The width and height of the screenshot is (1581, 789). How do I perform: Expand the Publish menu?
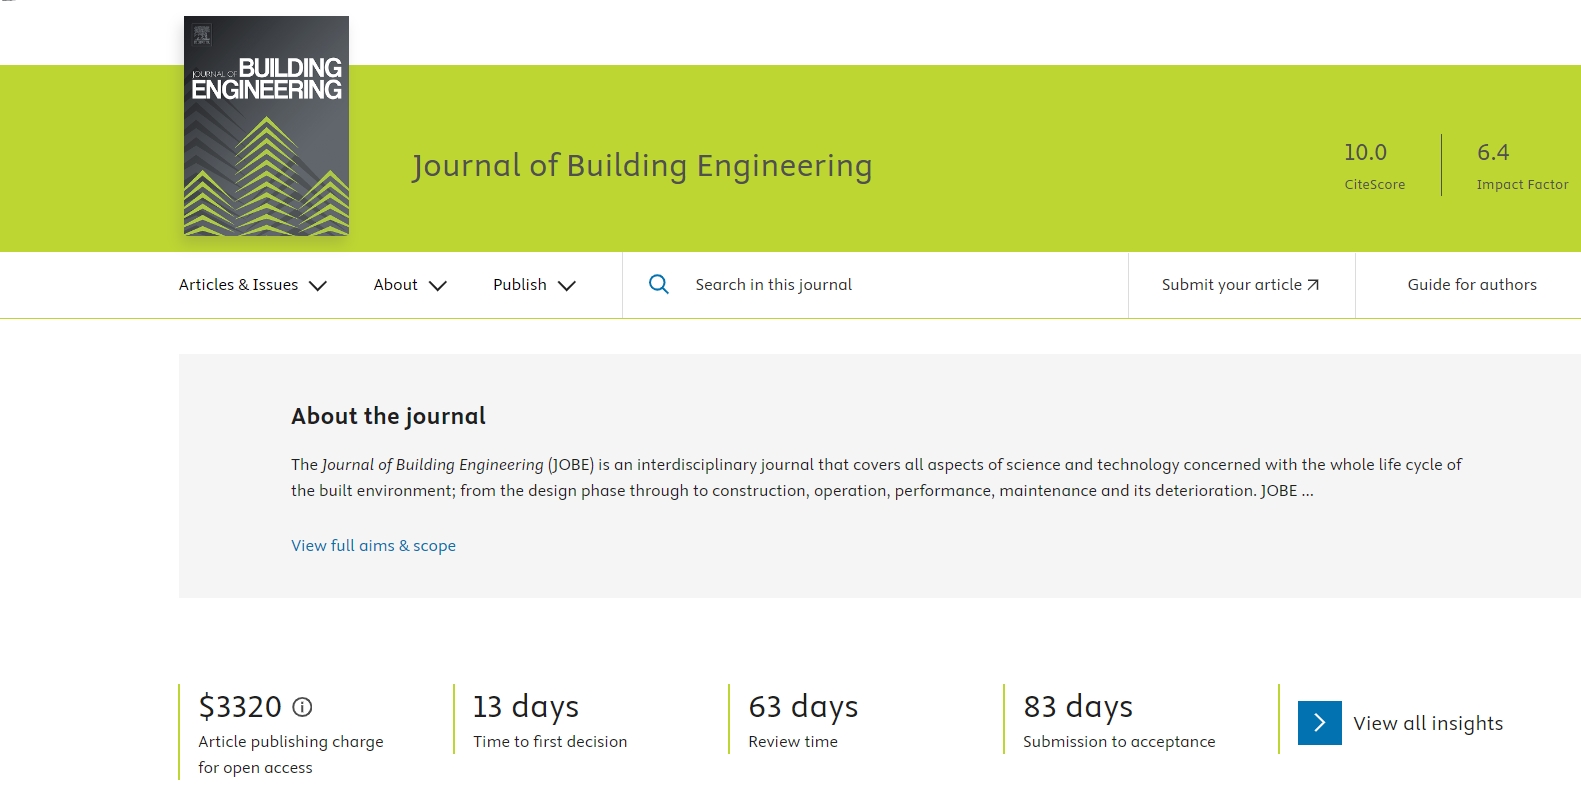tap(534, 285)
